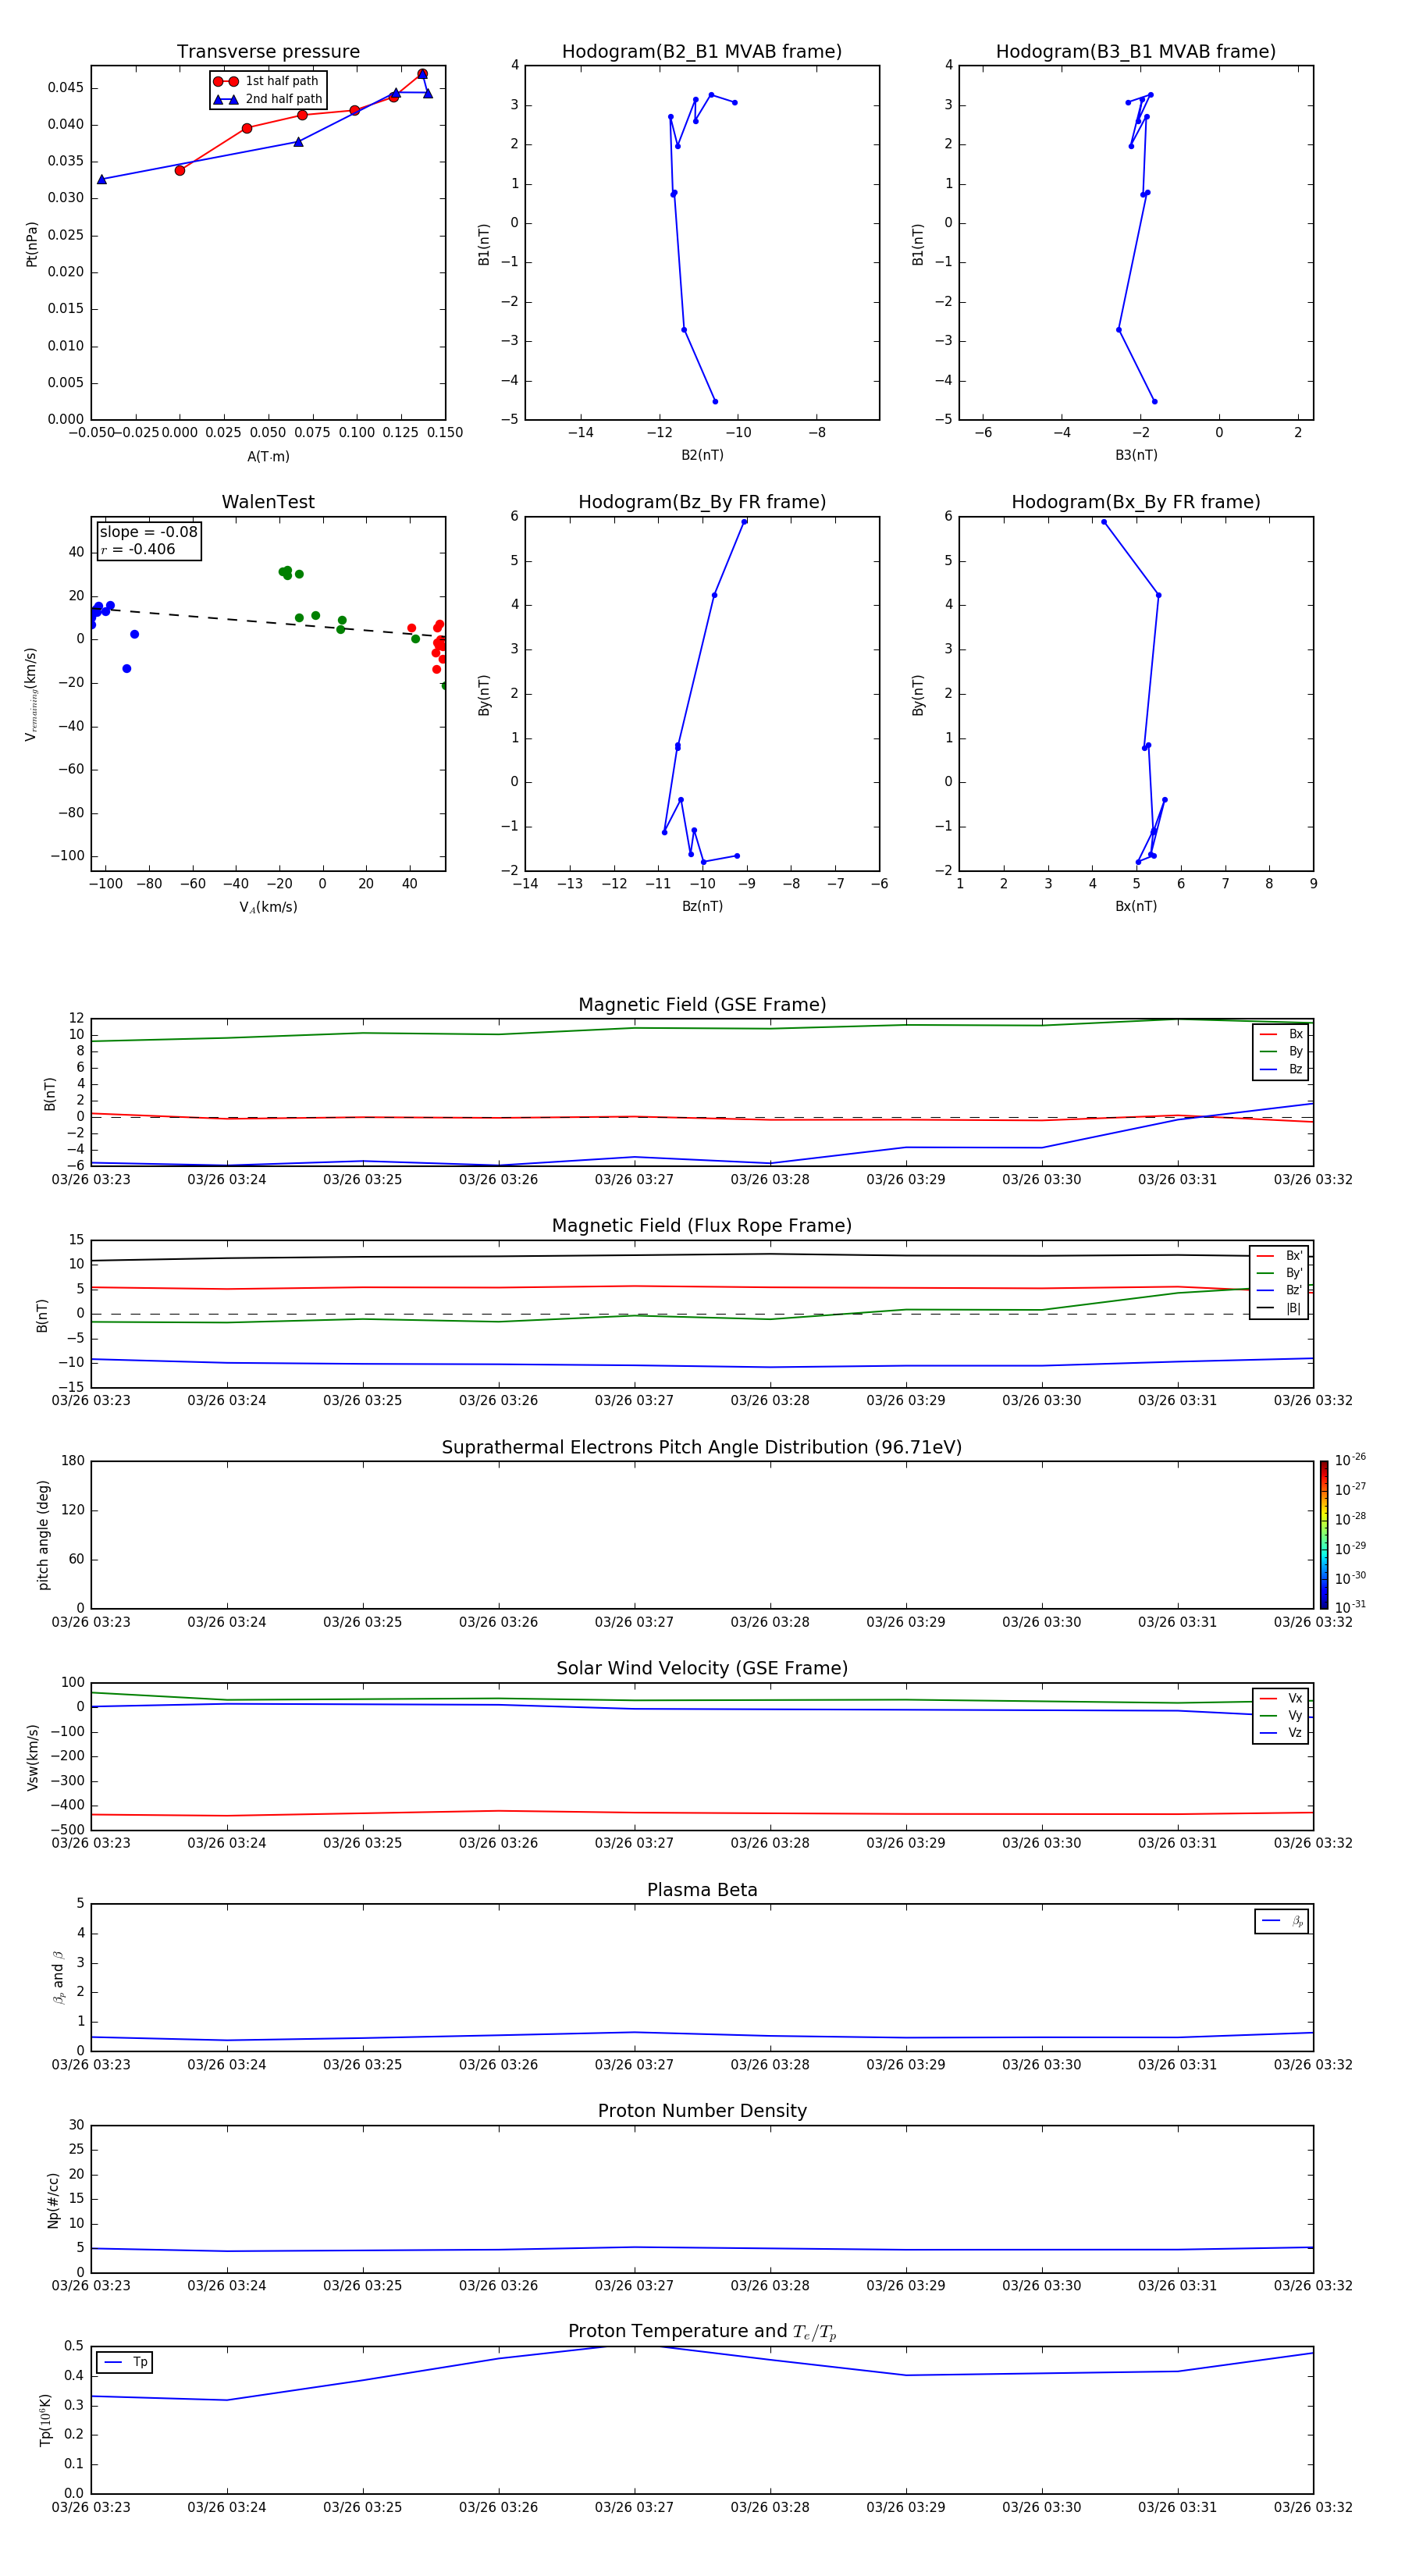The width and height of the screenshot is (1405, 2576).
Task: Click 'By' in GSE magnetic field legend
Action: 1282,1051
